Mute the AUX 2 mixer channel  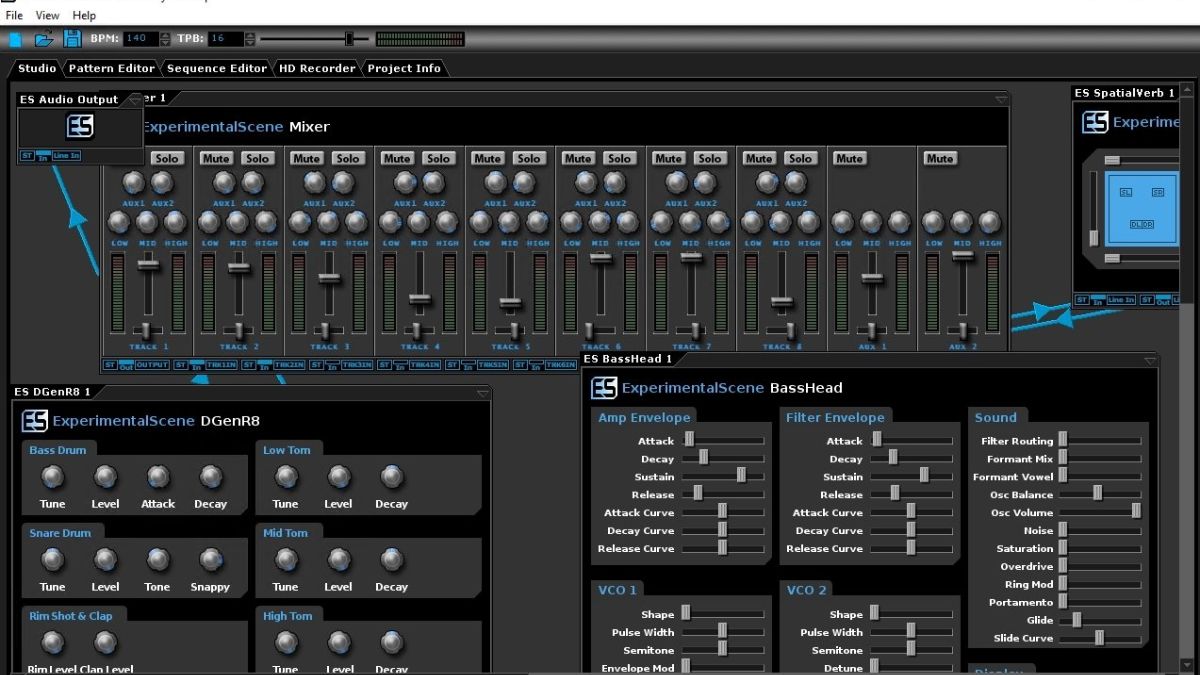pyautogui.click(x=939, y=158)
